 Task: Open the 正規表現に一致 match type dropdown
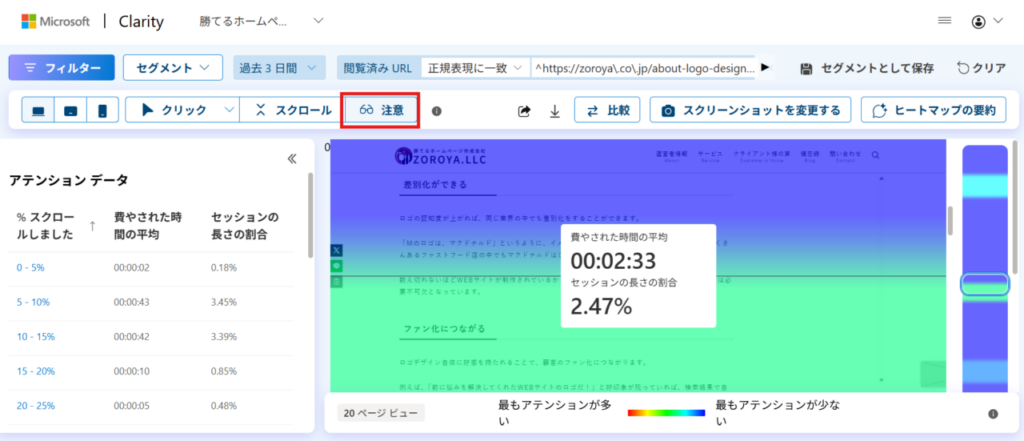tap(475, 68)
